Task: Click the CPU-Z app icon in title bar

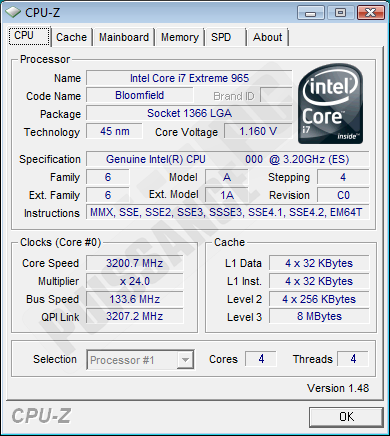Action: 13,12
